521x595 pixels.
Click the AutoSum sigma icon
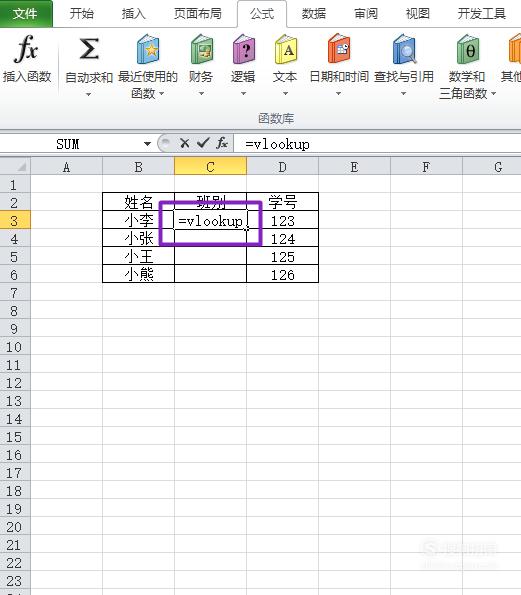coord(89,49)
